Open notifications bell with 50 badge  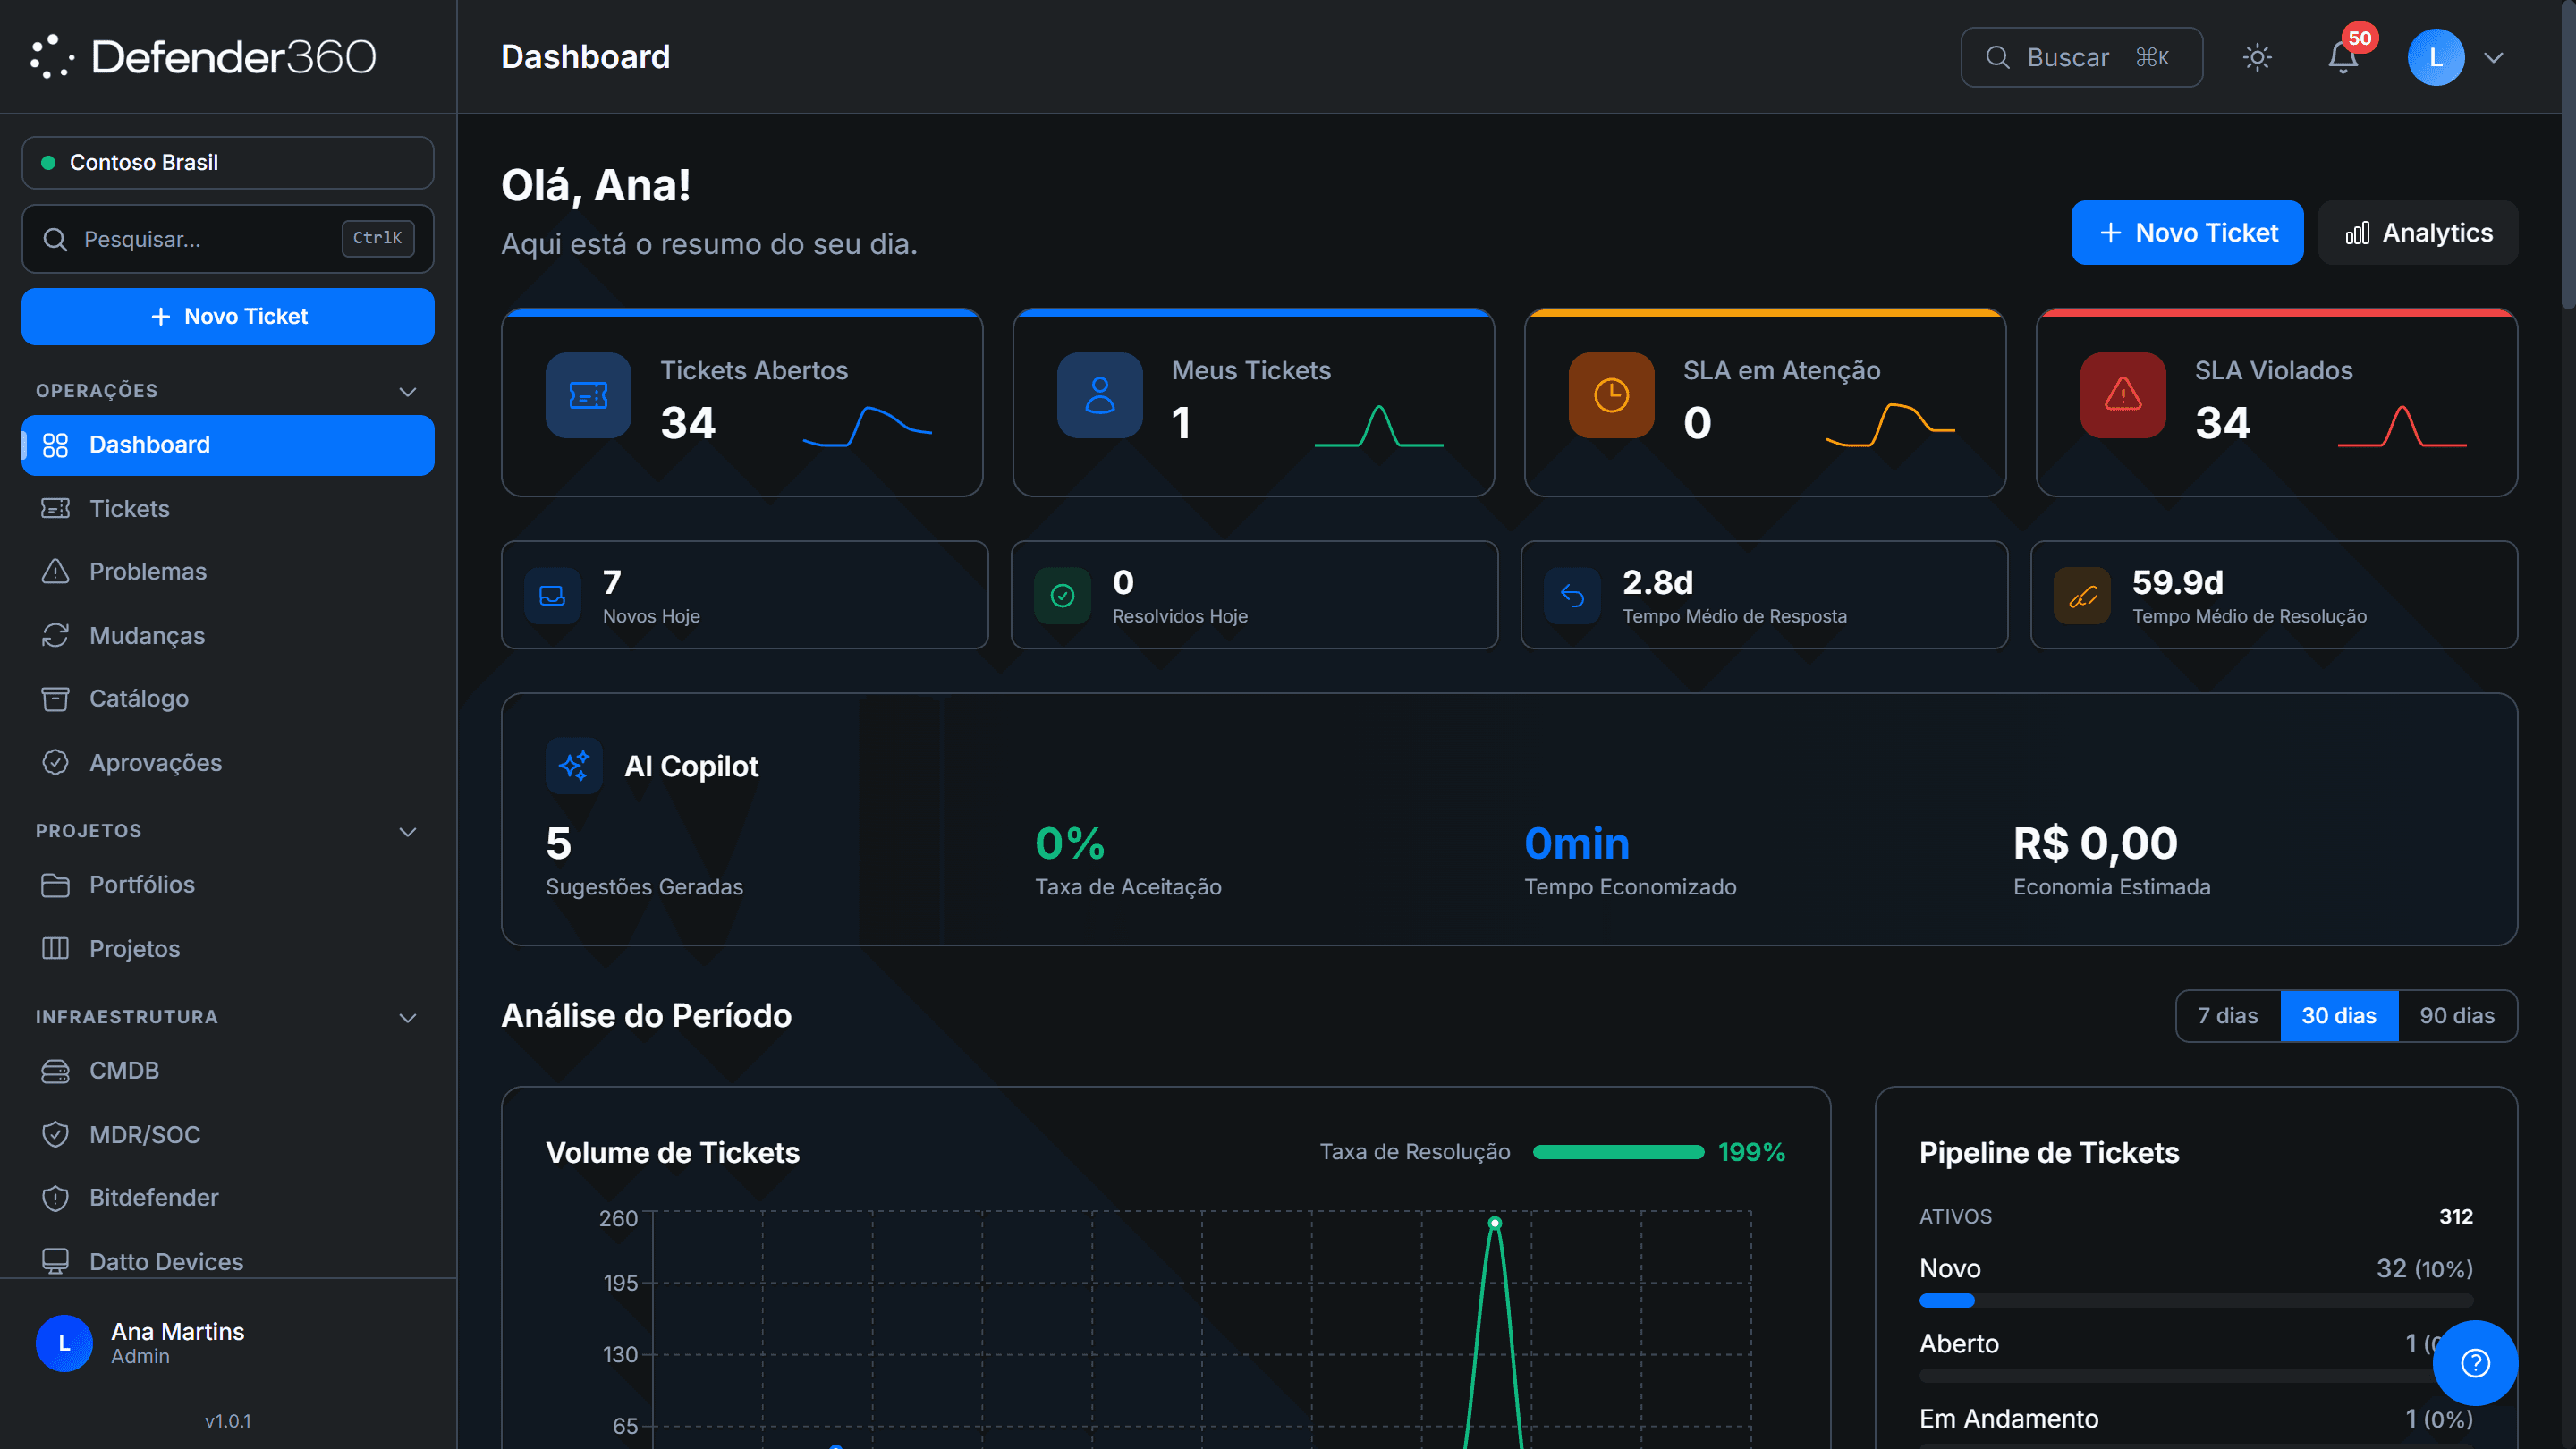pos(2343,57)
